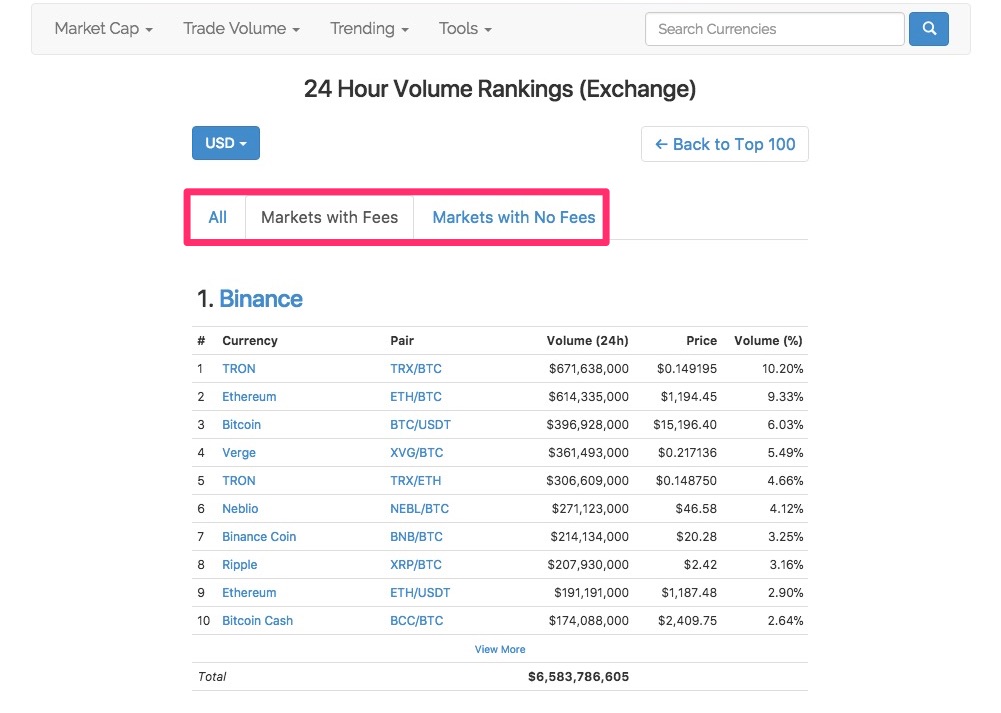
Task: Select the $1,194.45 price value
Action: [688, 397]
